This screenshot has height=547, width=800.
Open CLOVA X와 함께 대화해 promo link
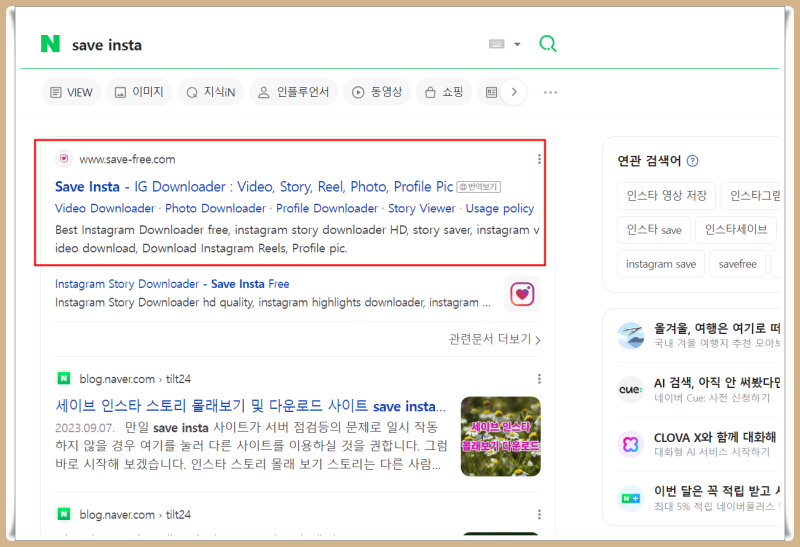(x=715, y=437)
